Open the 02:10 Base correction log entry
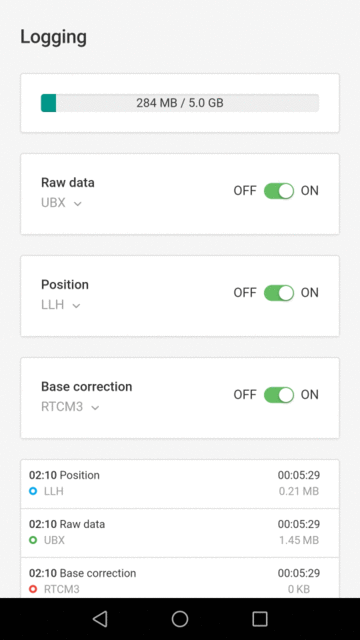This screenshot has height=640, width=360. [180, 578]
